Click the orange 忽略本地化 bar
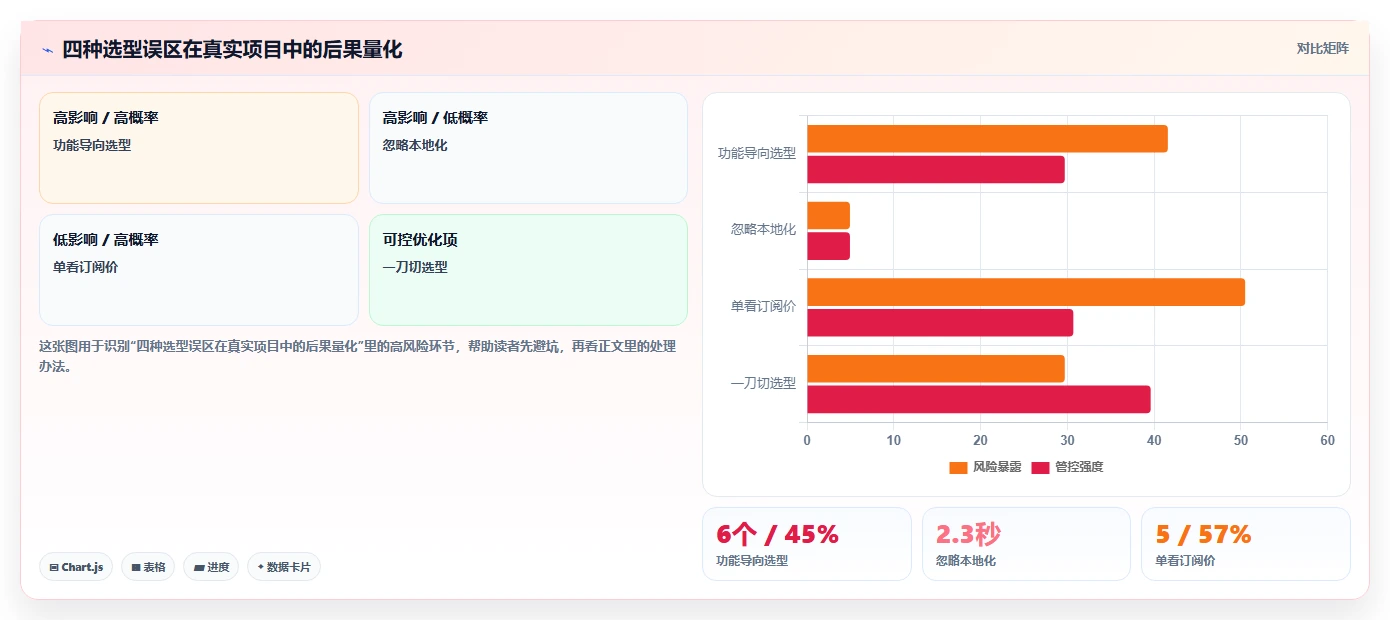Screen dimensions: 1390x620 [x=828, y=215]
